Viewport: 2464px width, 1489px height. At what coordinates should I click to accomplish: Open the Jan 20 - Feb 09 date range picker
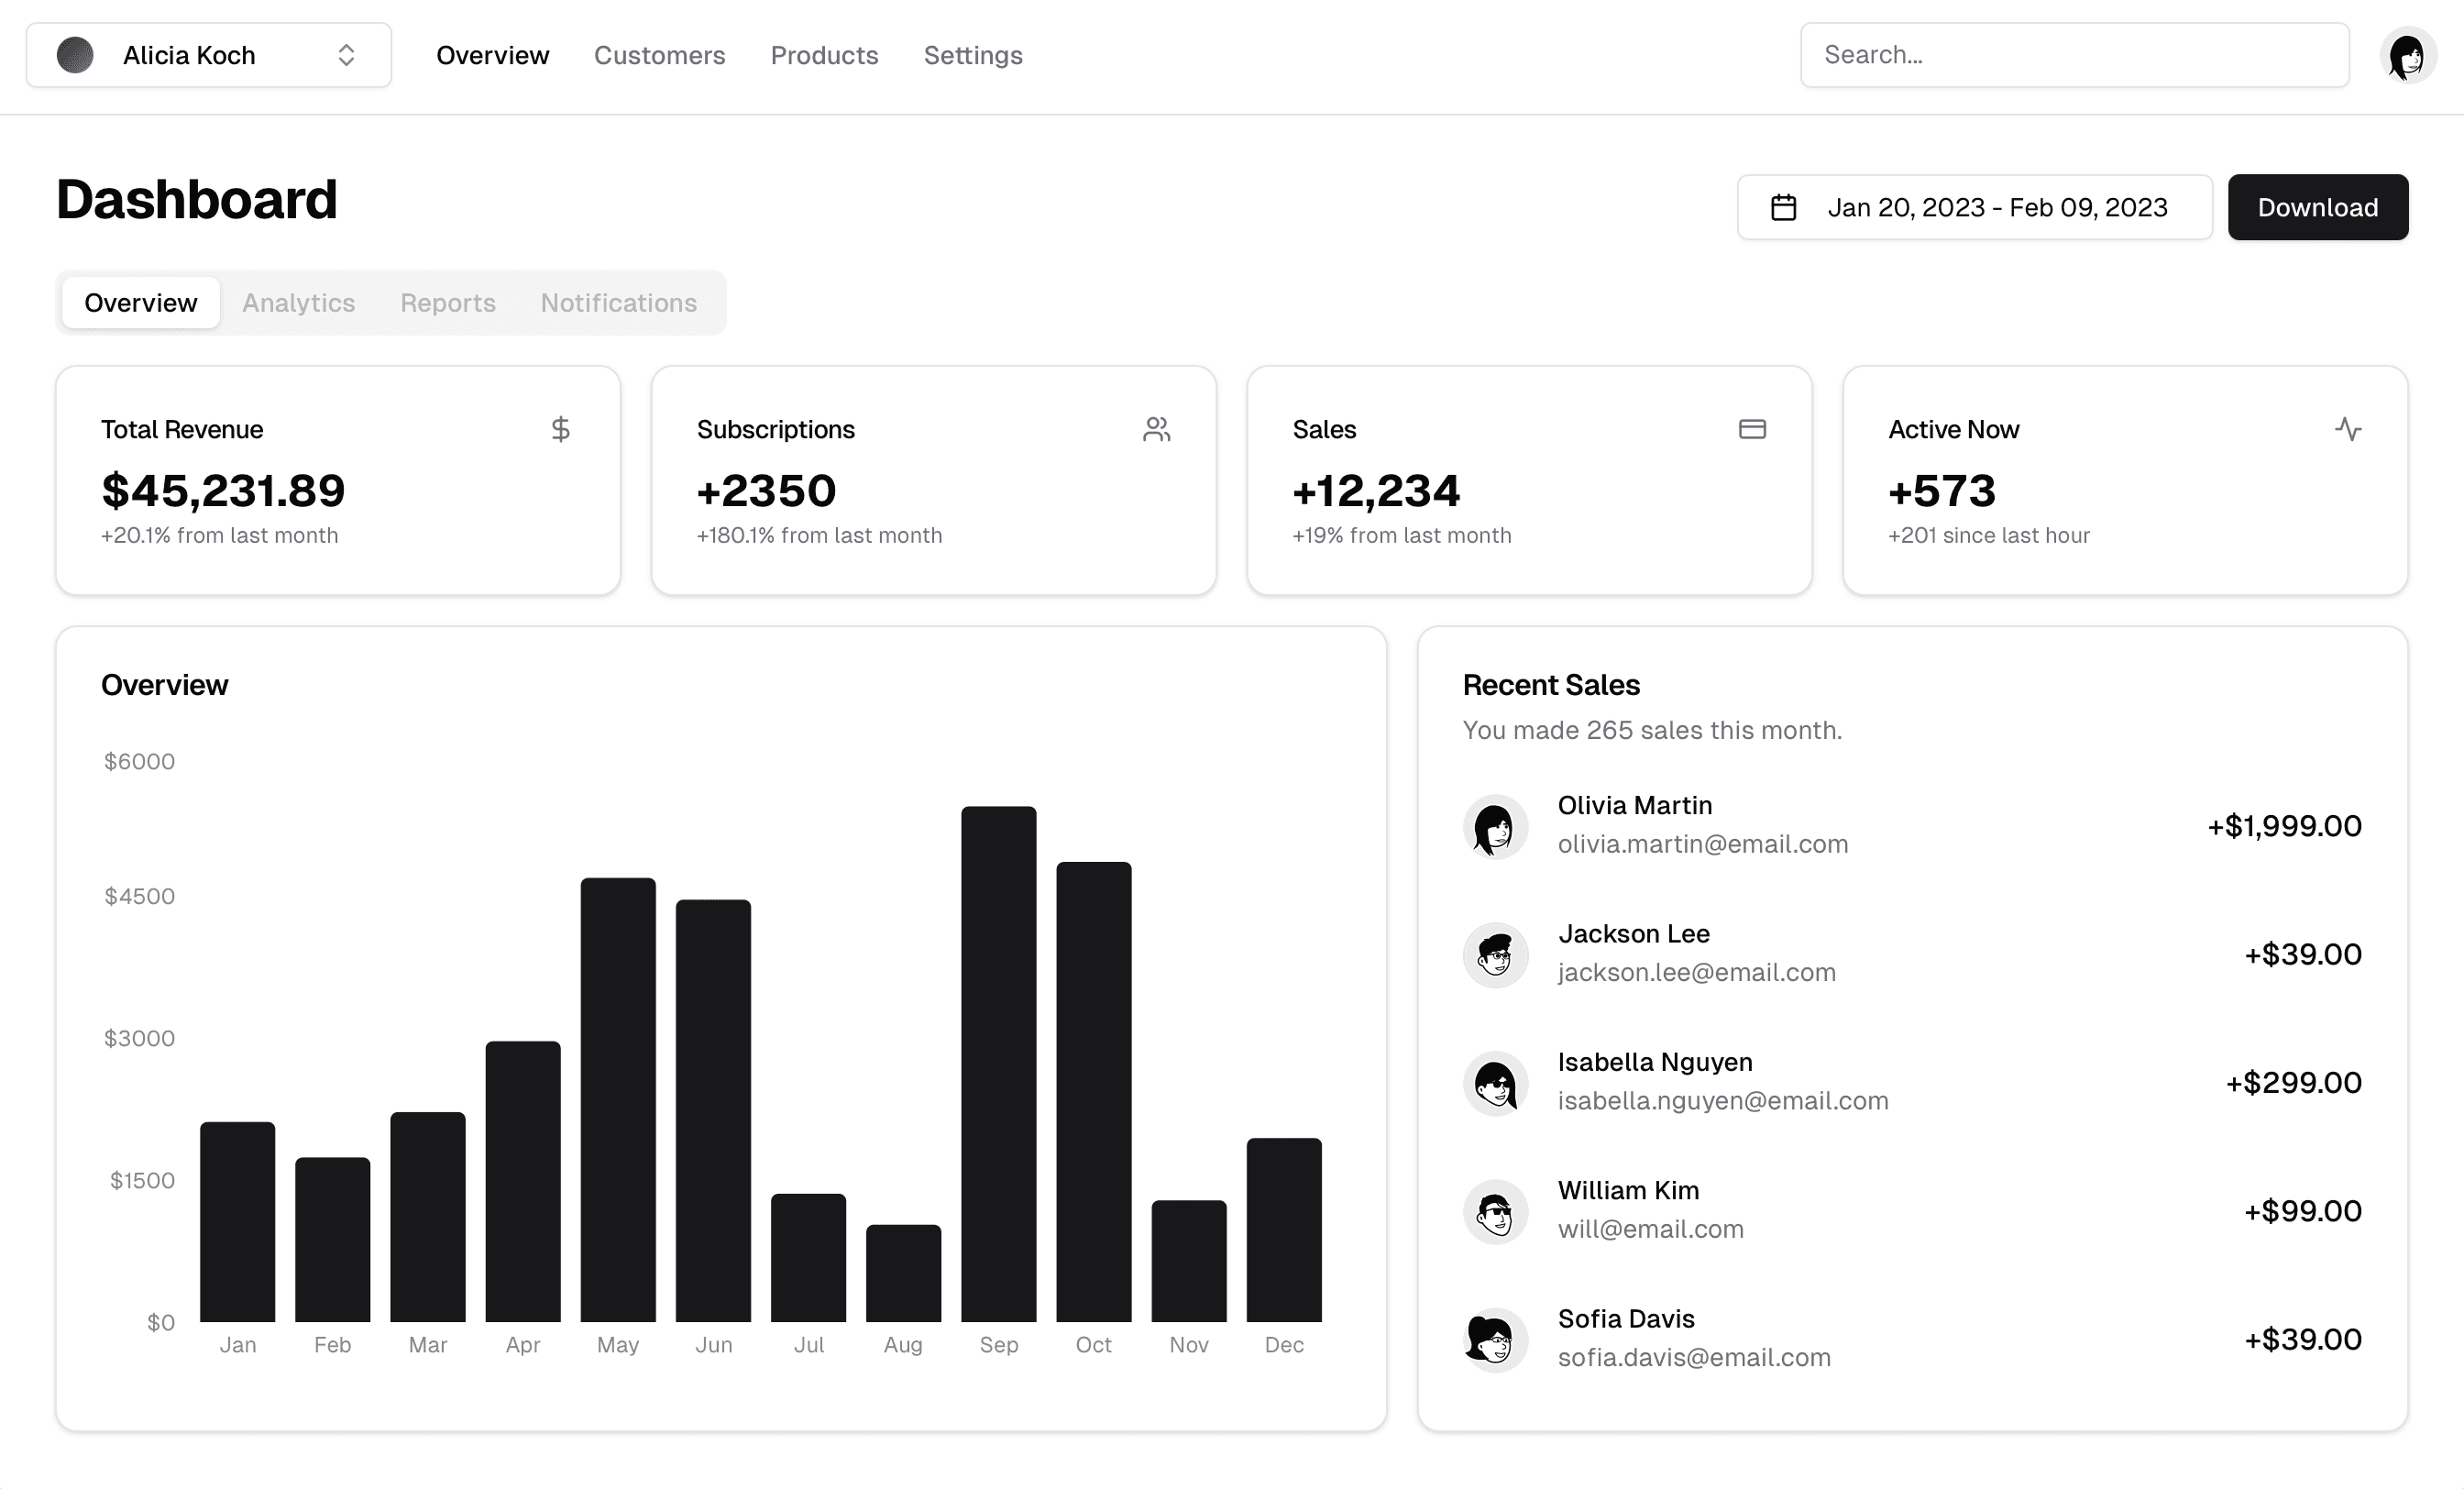pyautogui.click(x=1974, y=207)
